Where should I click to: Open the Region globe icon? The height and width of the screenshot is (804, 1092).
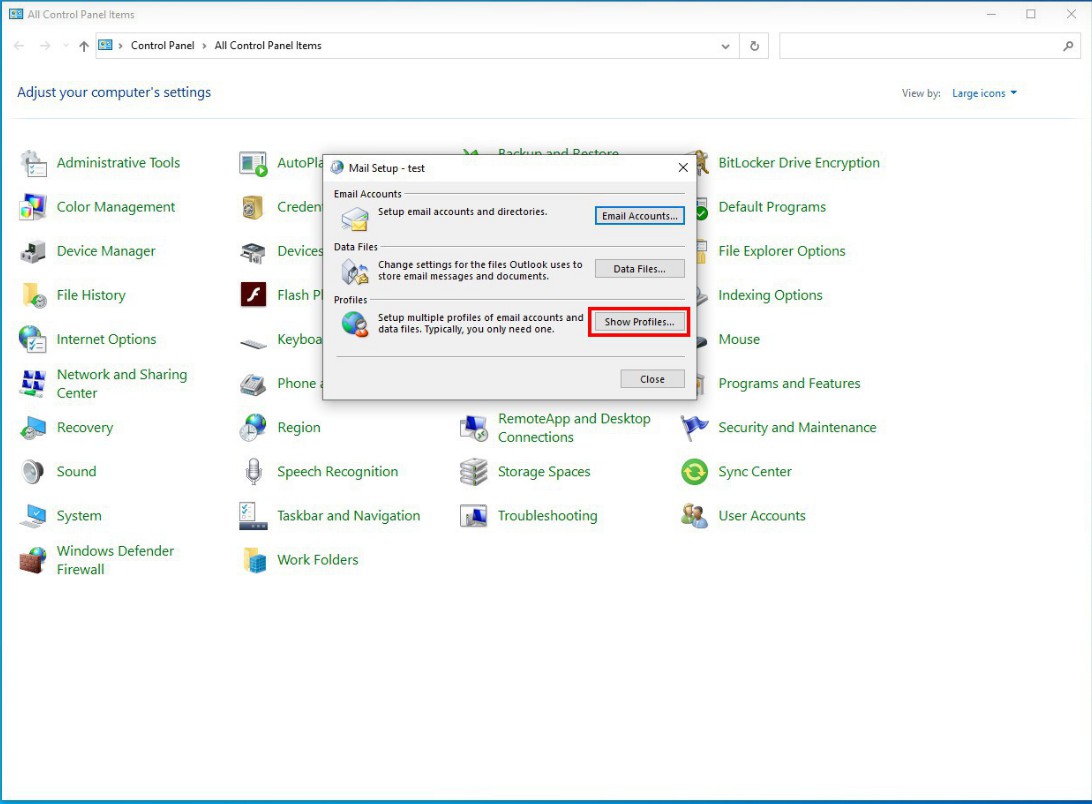(x=253, y=428)
